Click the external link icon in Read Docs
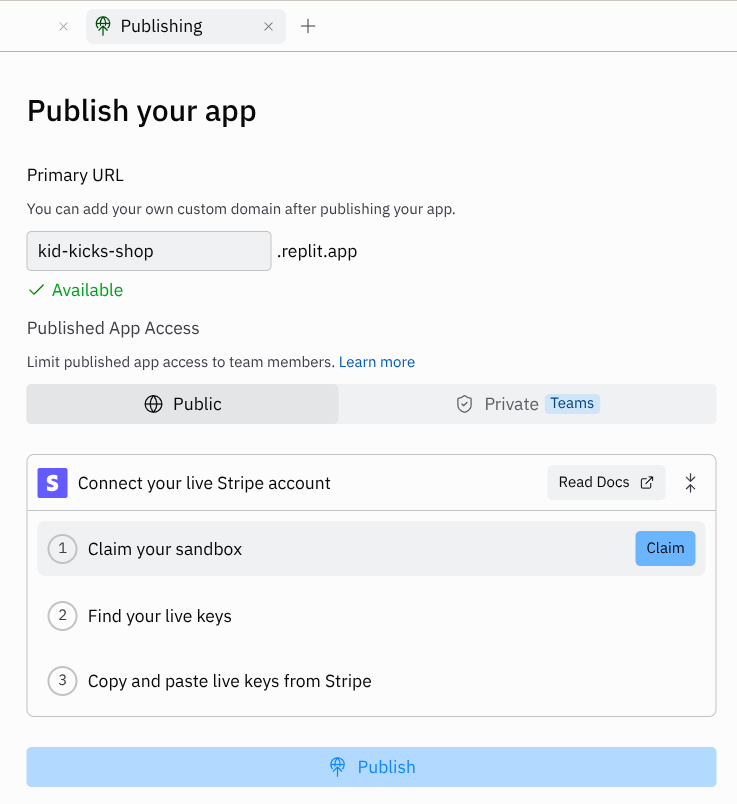Viewport: 737px width, 804px height. pos(647,483)
